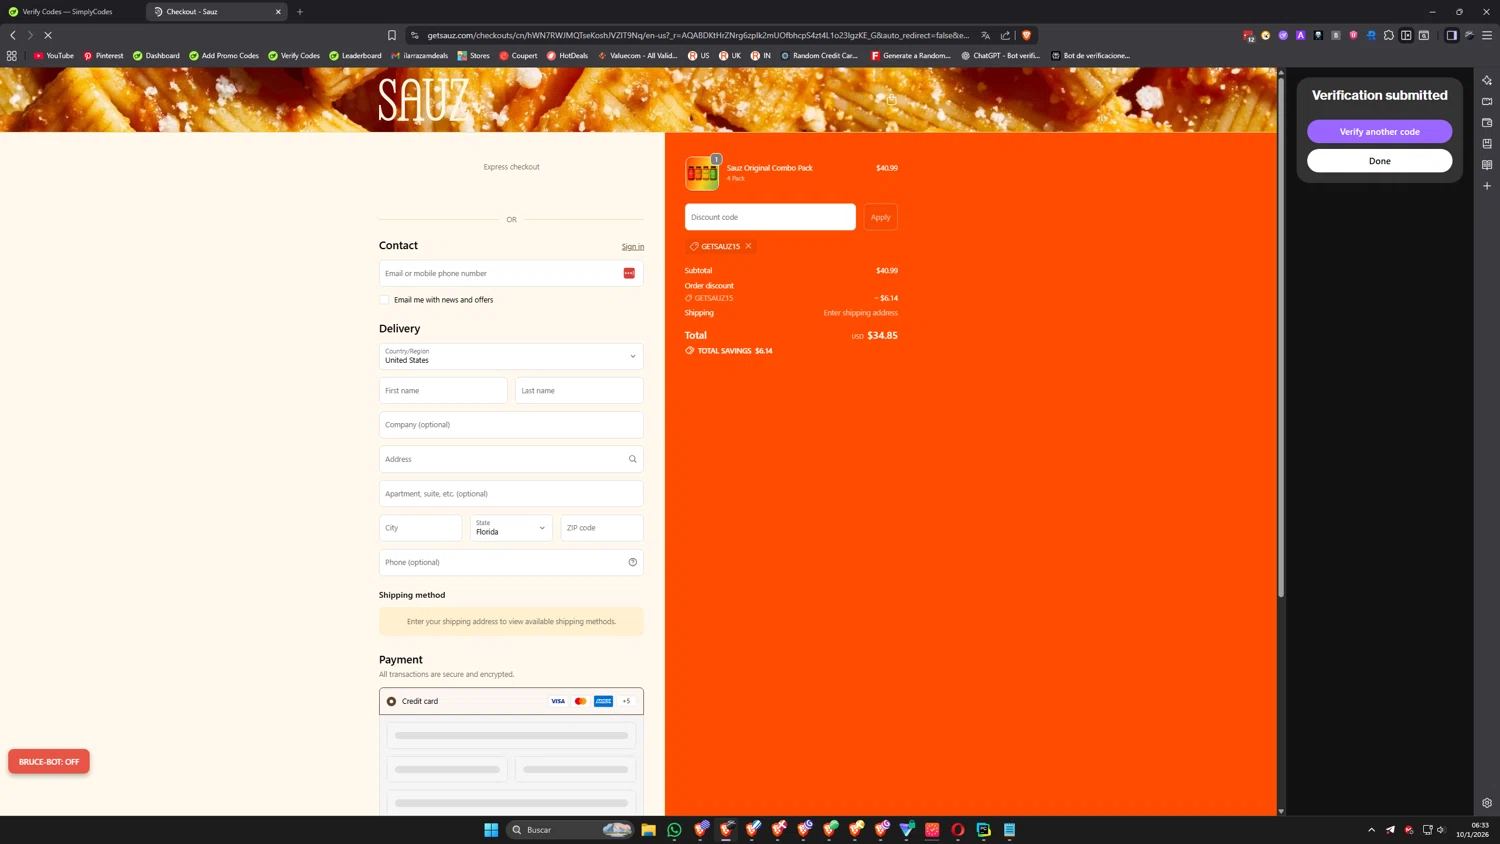Screen dimensions: 1500x844
Task: Go back with the browser back arrow
Action: point(13,35)
